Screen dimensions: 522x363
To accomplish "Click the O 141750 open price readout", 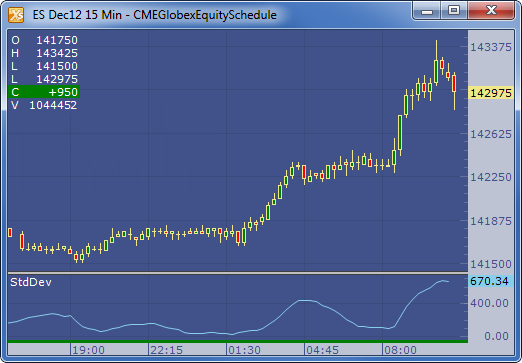I will tap(44, 40).
